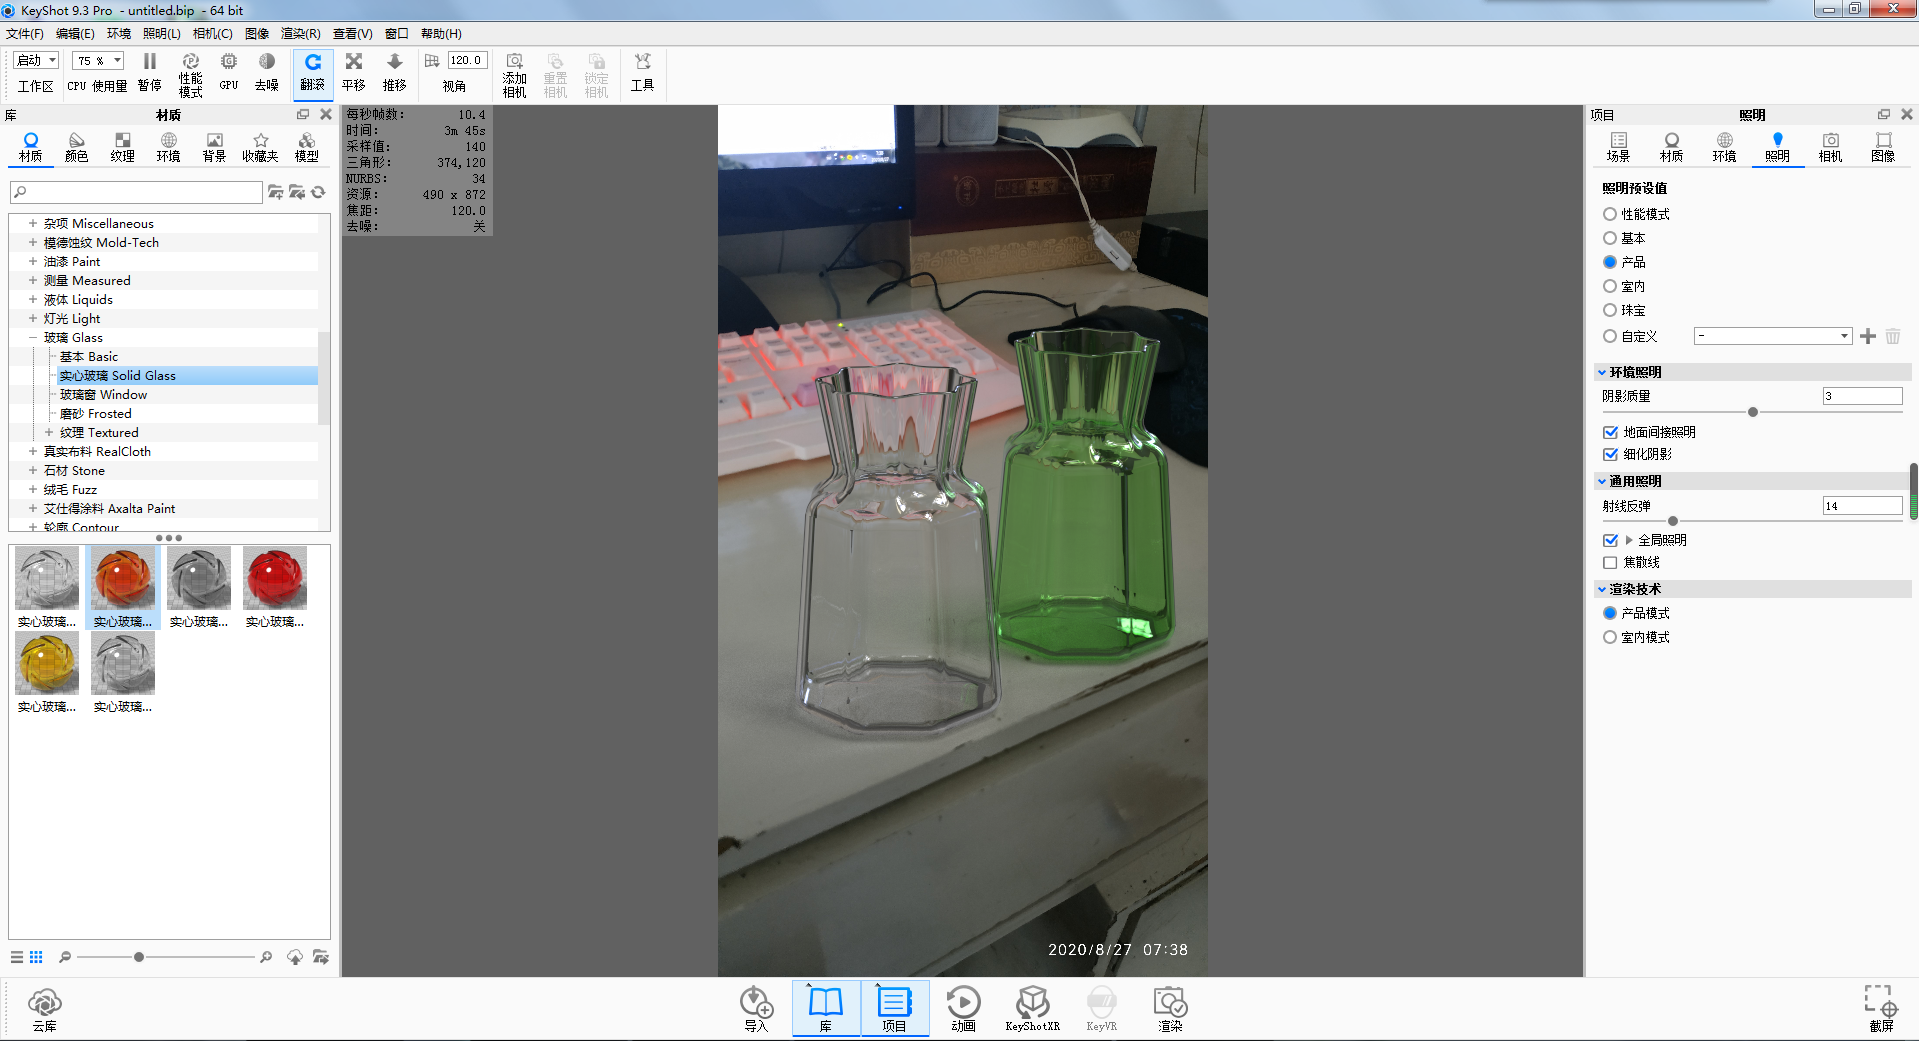The width and height of the screenshot is (1919, 1041).
Task: Collapse Environment Lighting (环境照明) section
Action: click(x=1602, y=372)
